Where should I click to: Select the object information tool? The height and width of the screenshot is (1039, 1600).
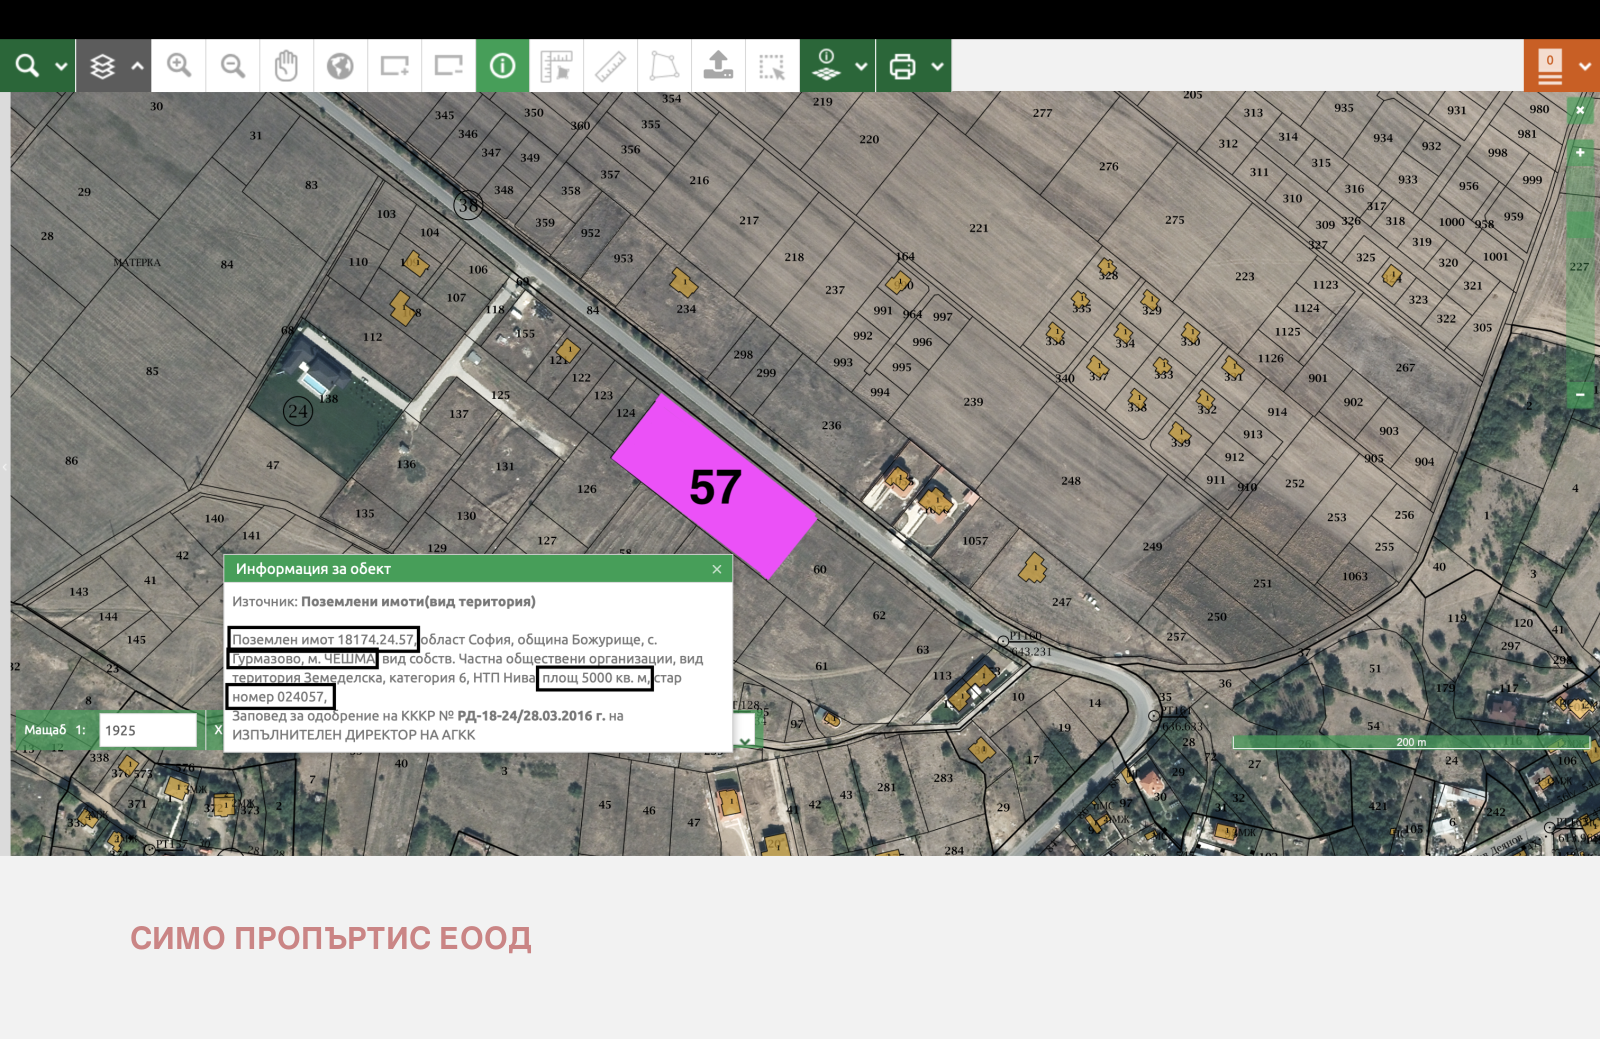pyautogui.click(x=502, y=65)
